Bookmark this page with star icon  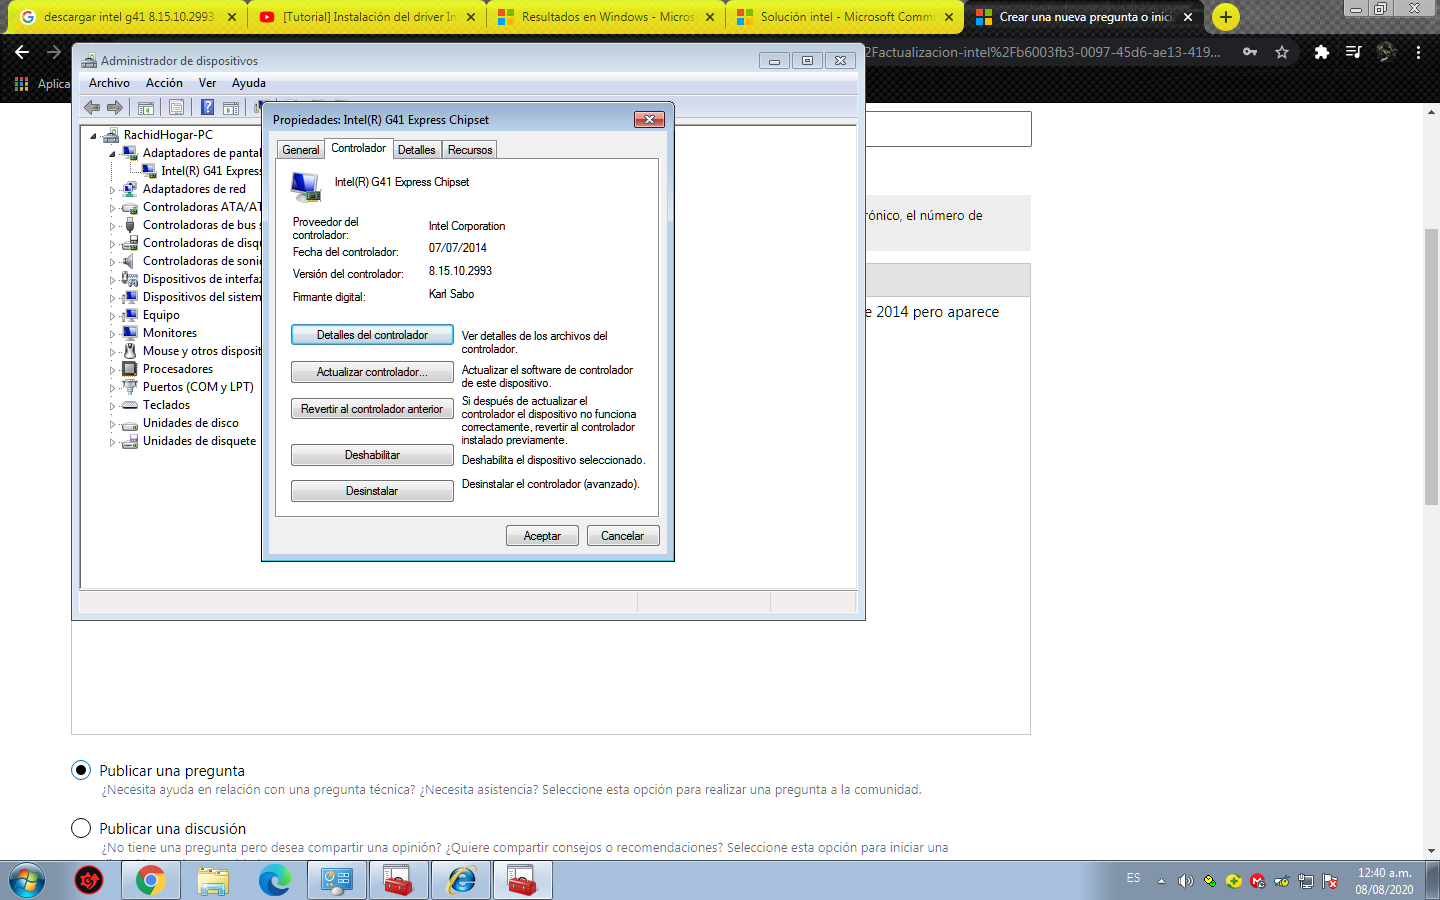pos(1282,52)
